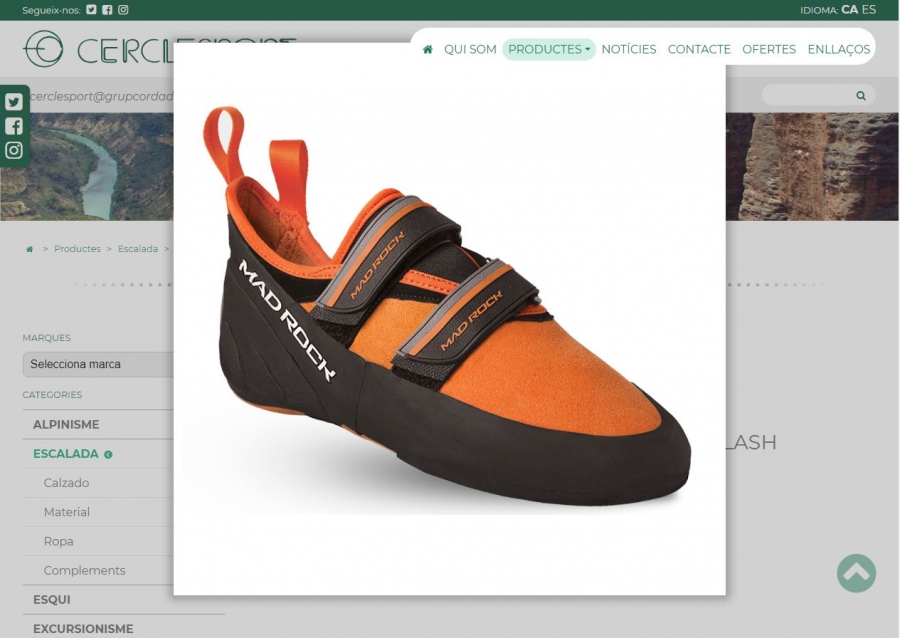Open the Calzado subcategory
The width and height of the screenshot is (900, 638).
pyautogui.click(x=66, y=483)
